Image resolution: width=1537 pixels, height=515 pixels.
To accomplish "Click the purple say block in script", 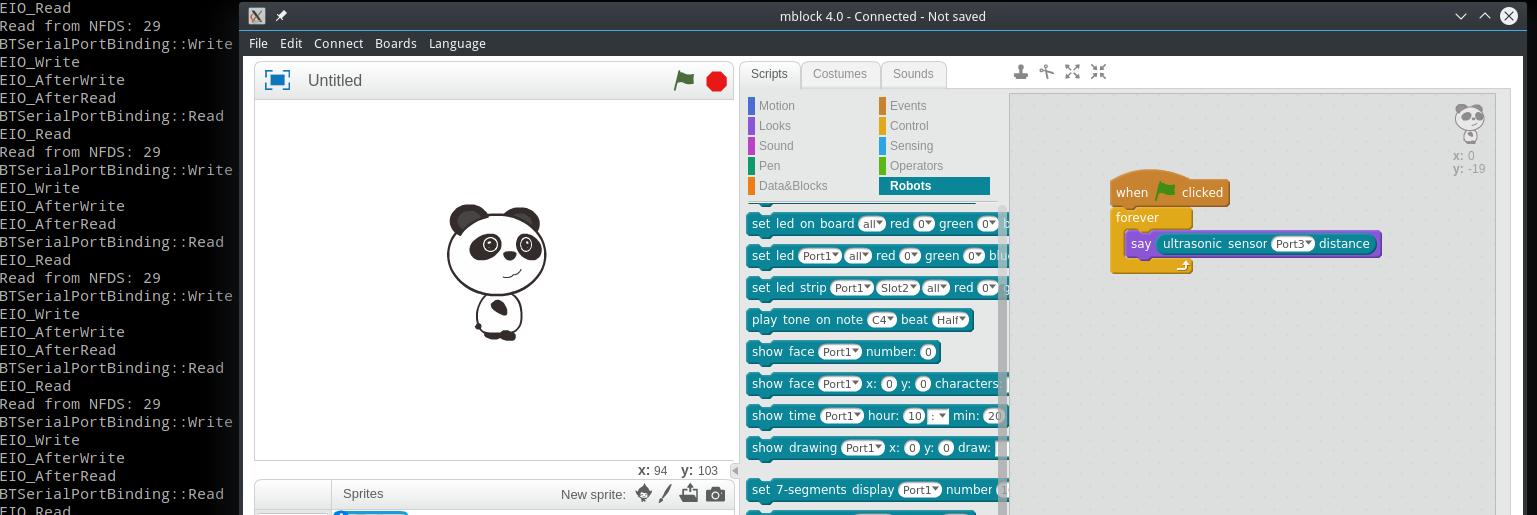I will (x=1139, y=244).
